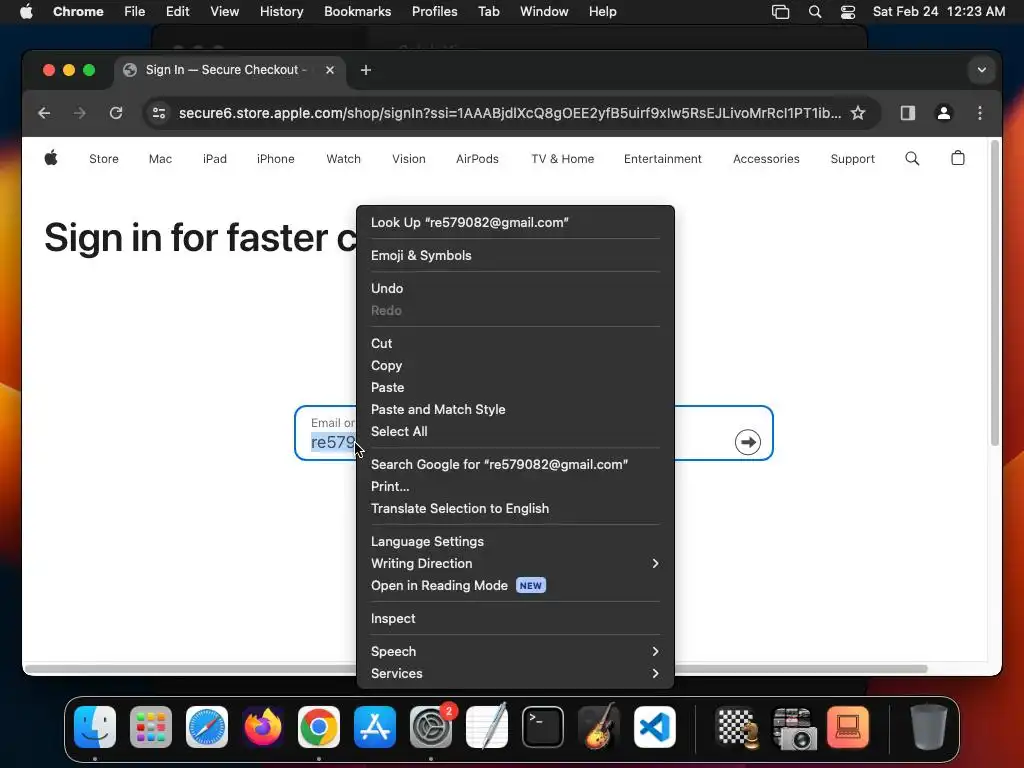1024x768 pixels.
Task: Choose Print... in context menu
Action: pos(515,487)
